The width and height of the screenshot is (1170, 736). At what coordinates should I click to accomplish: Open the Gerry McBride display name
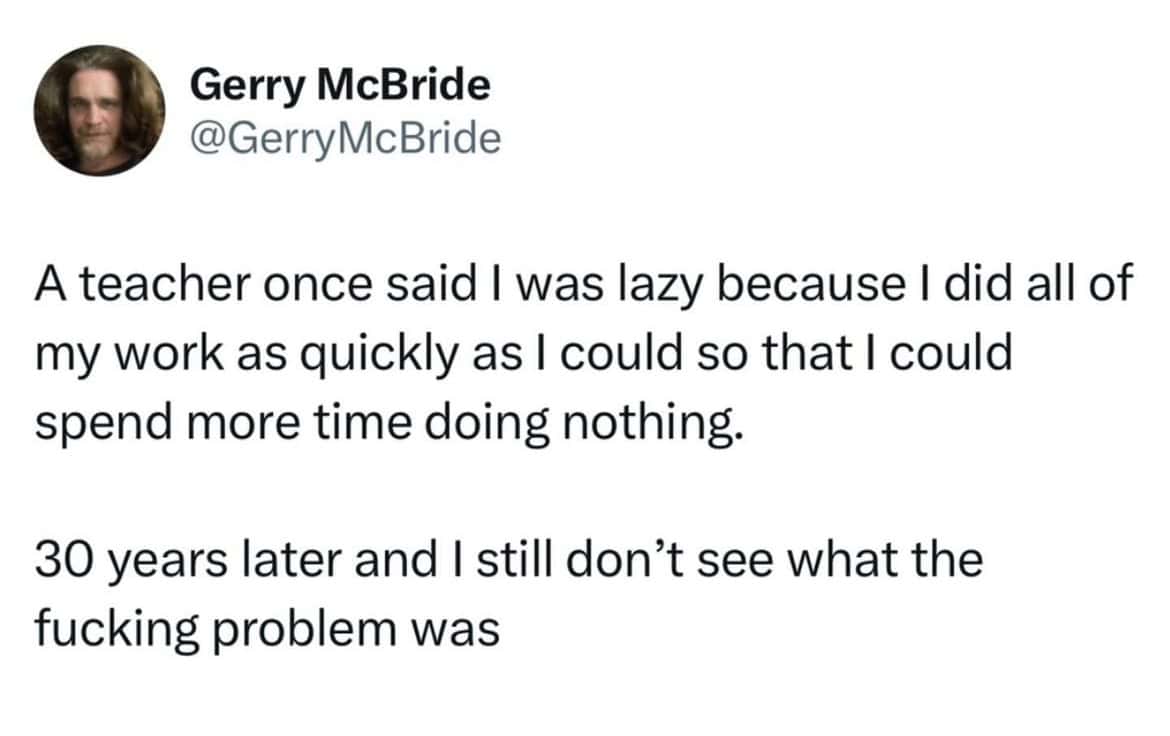click(340, 86)
